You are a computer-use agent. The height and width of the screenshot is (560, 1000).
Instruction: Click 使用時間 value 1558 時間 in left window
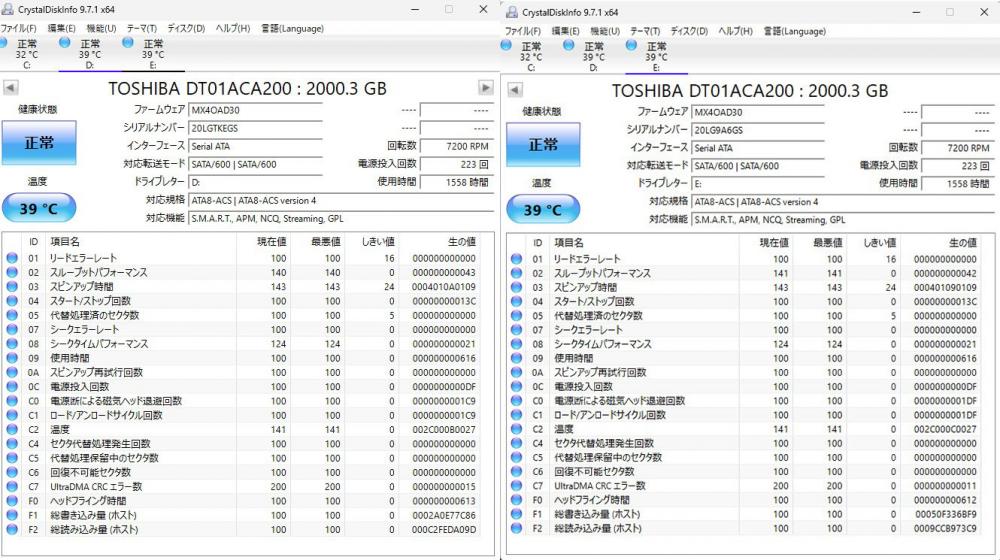click(457, 182)
